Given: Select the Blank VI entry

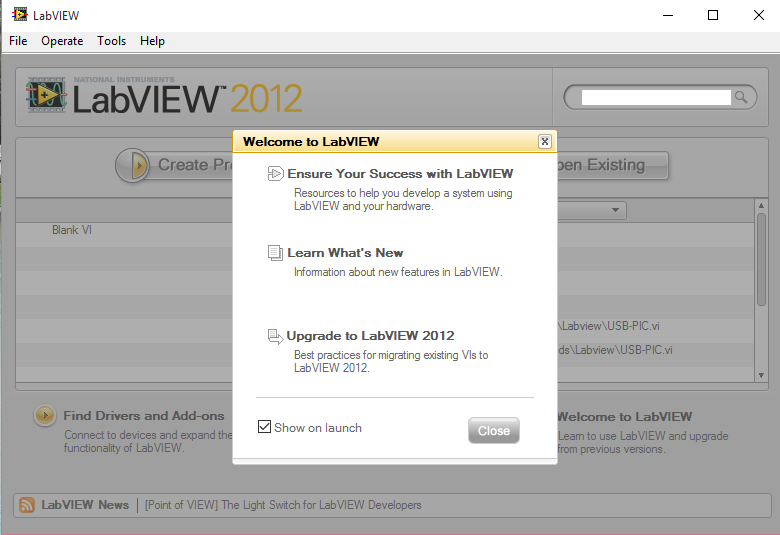Looking at the screenshot, I should pos(72,230).
